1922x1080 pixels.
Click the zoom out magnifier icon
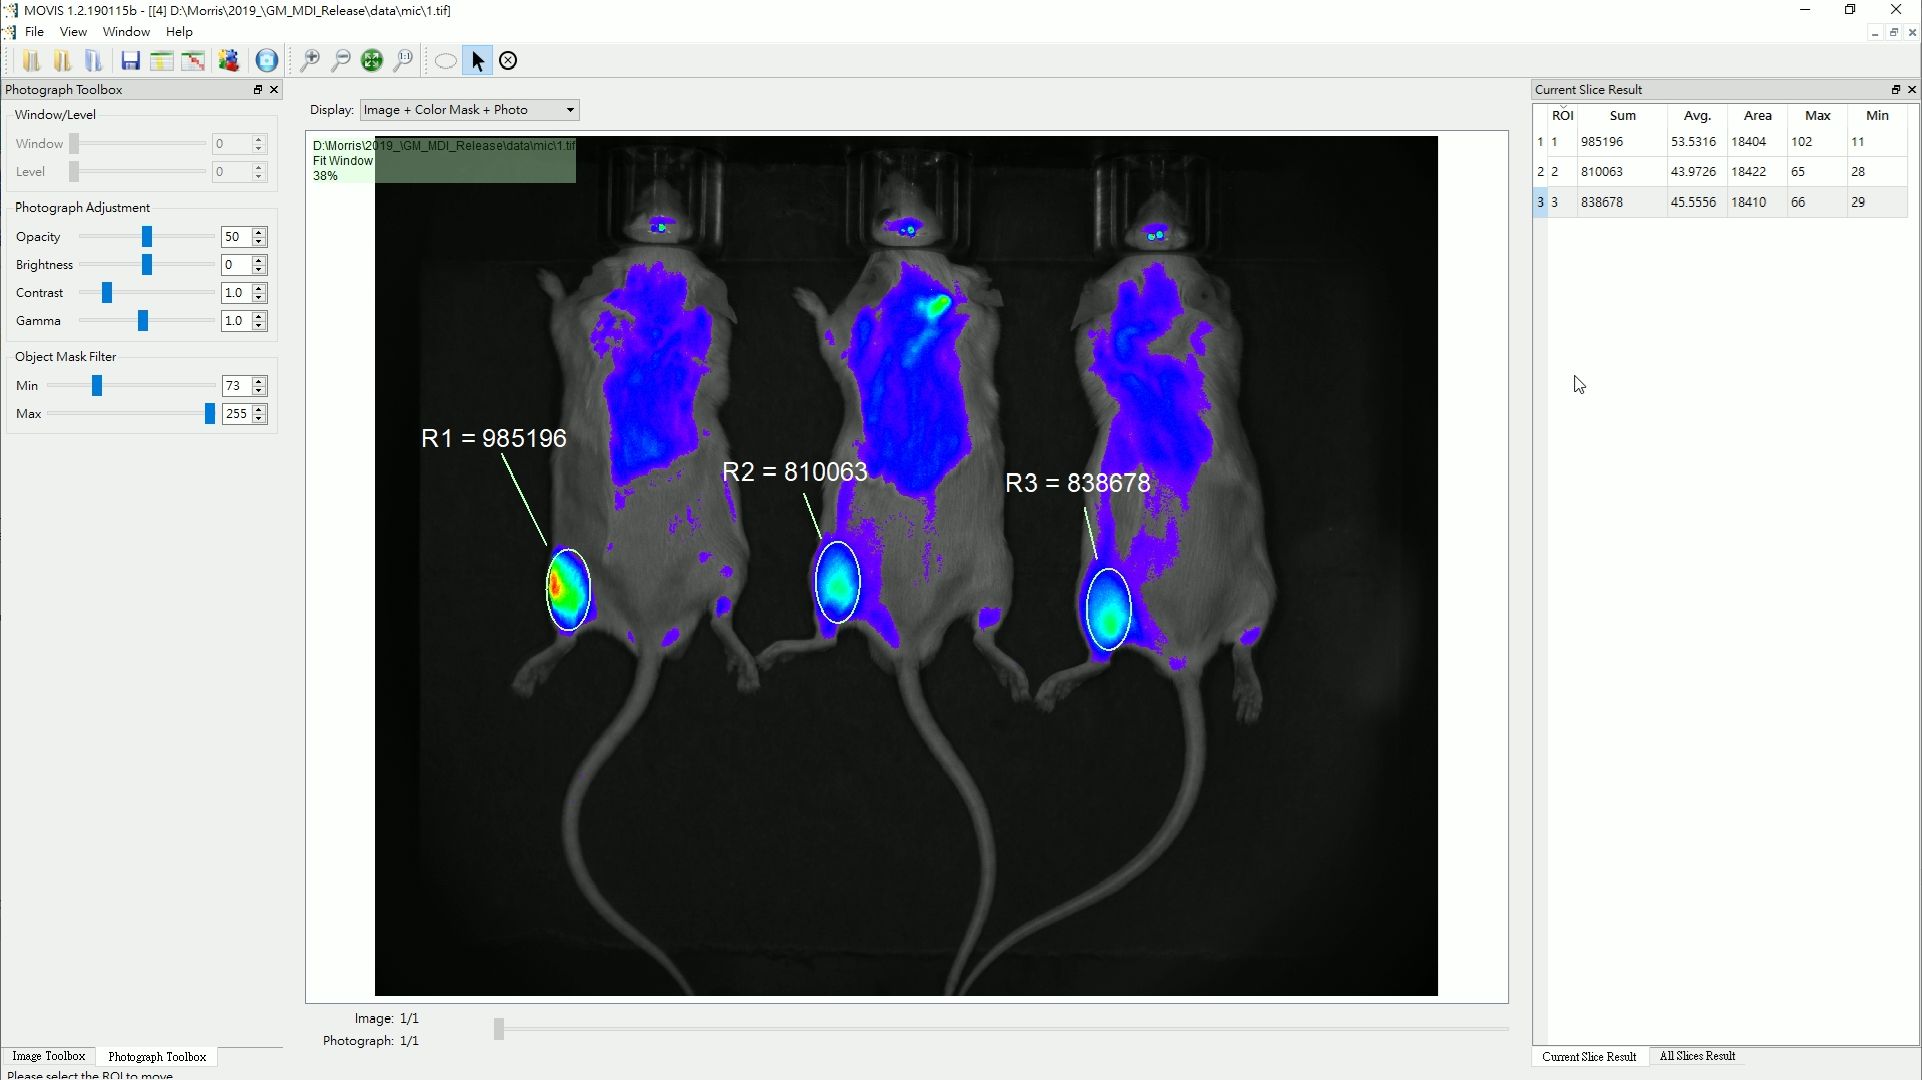(341, 61)
